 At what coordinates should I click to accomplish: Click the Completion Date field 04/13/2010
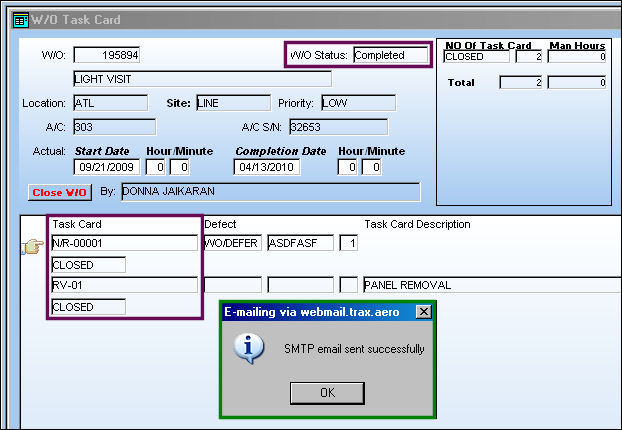267,167
